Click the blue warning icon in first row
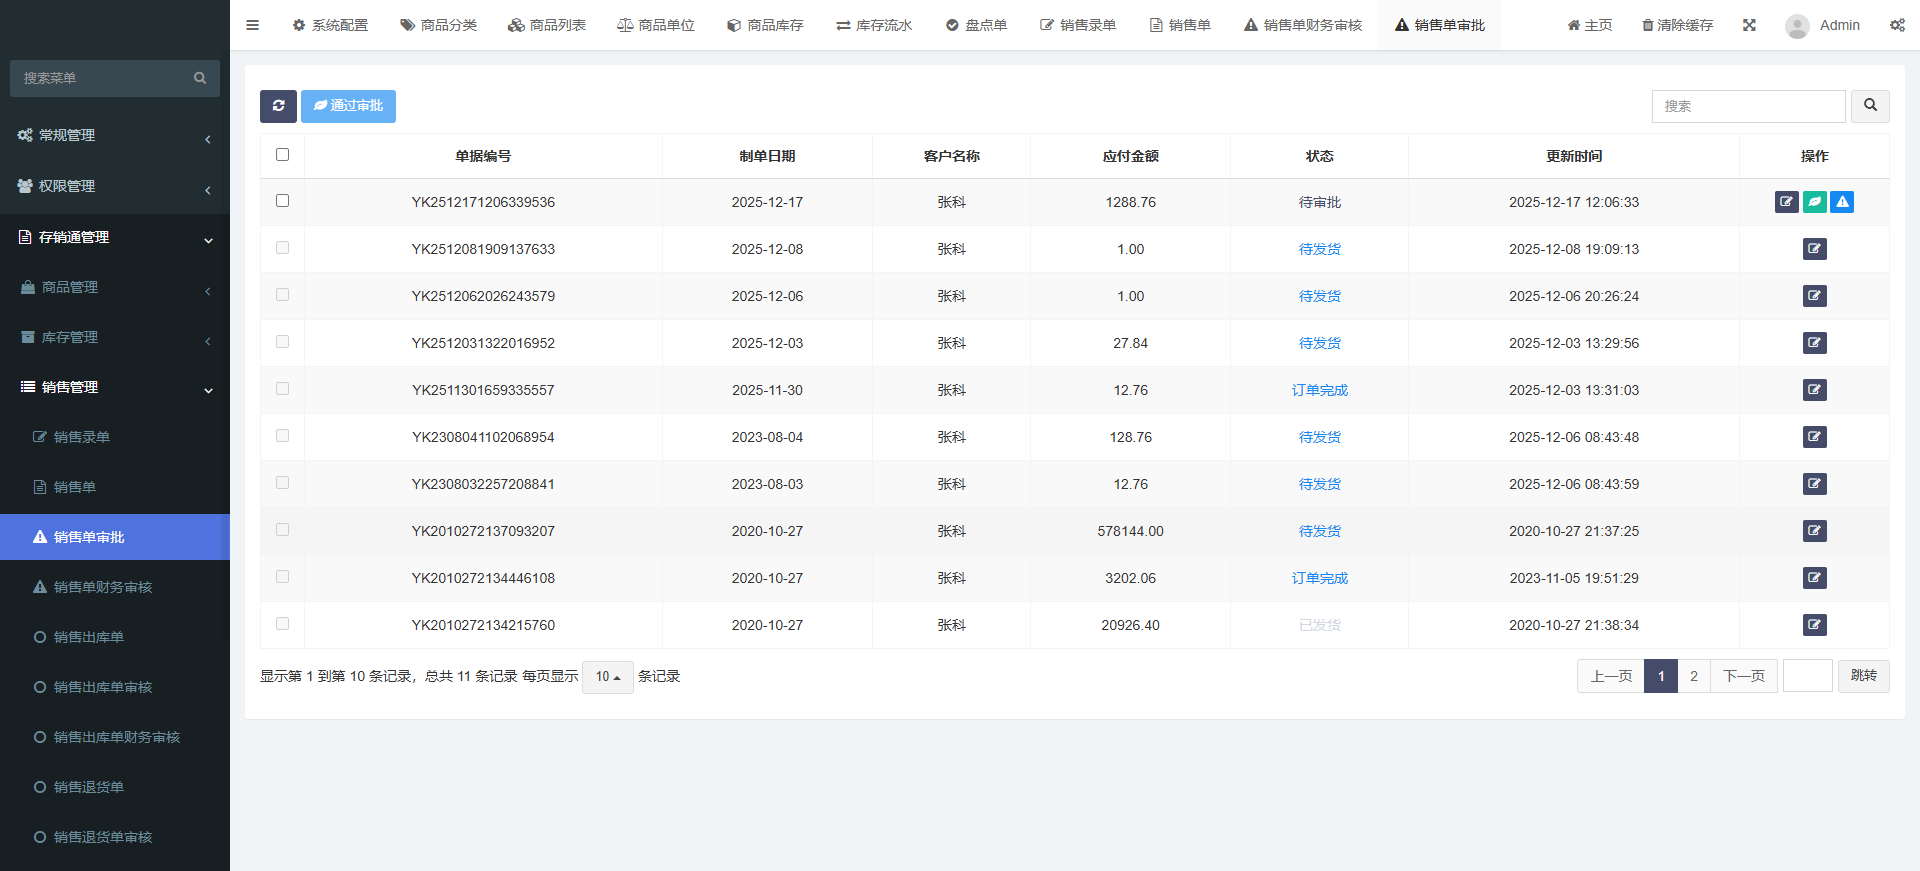This screenshot has width=1920, height=871. (x=1842, y=202)
